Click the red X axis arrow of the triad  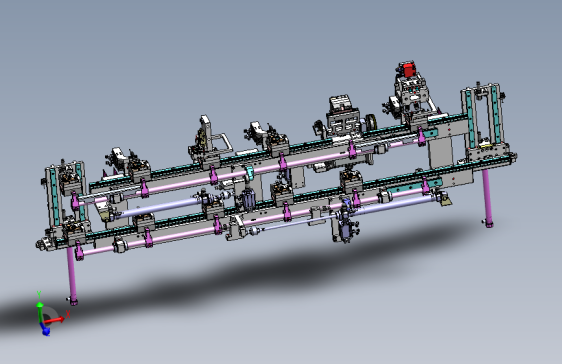(54, 320)
